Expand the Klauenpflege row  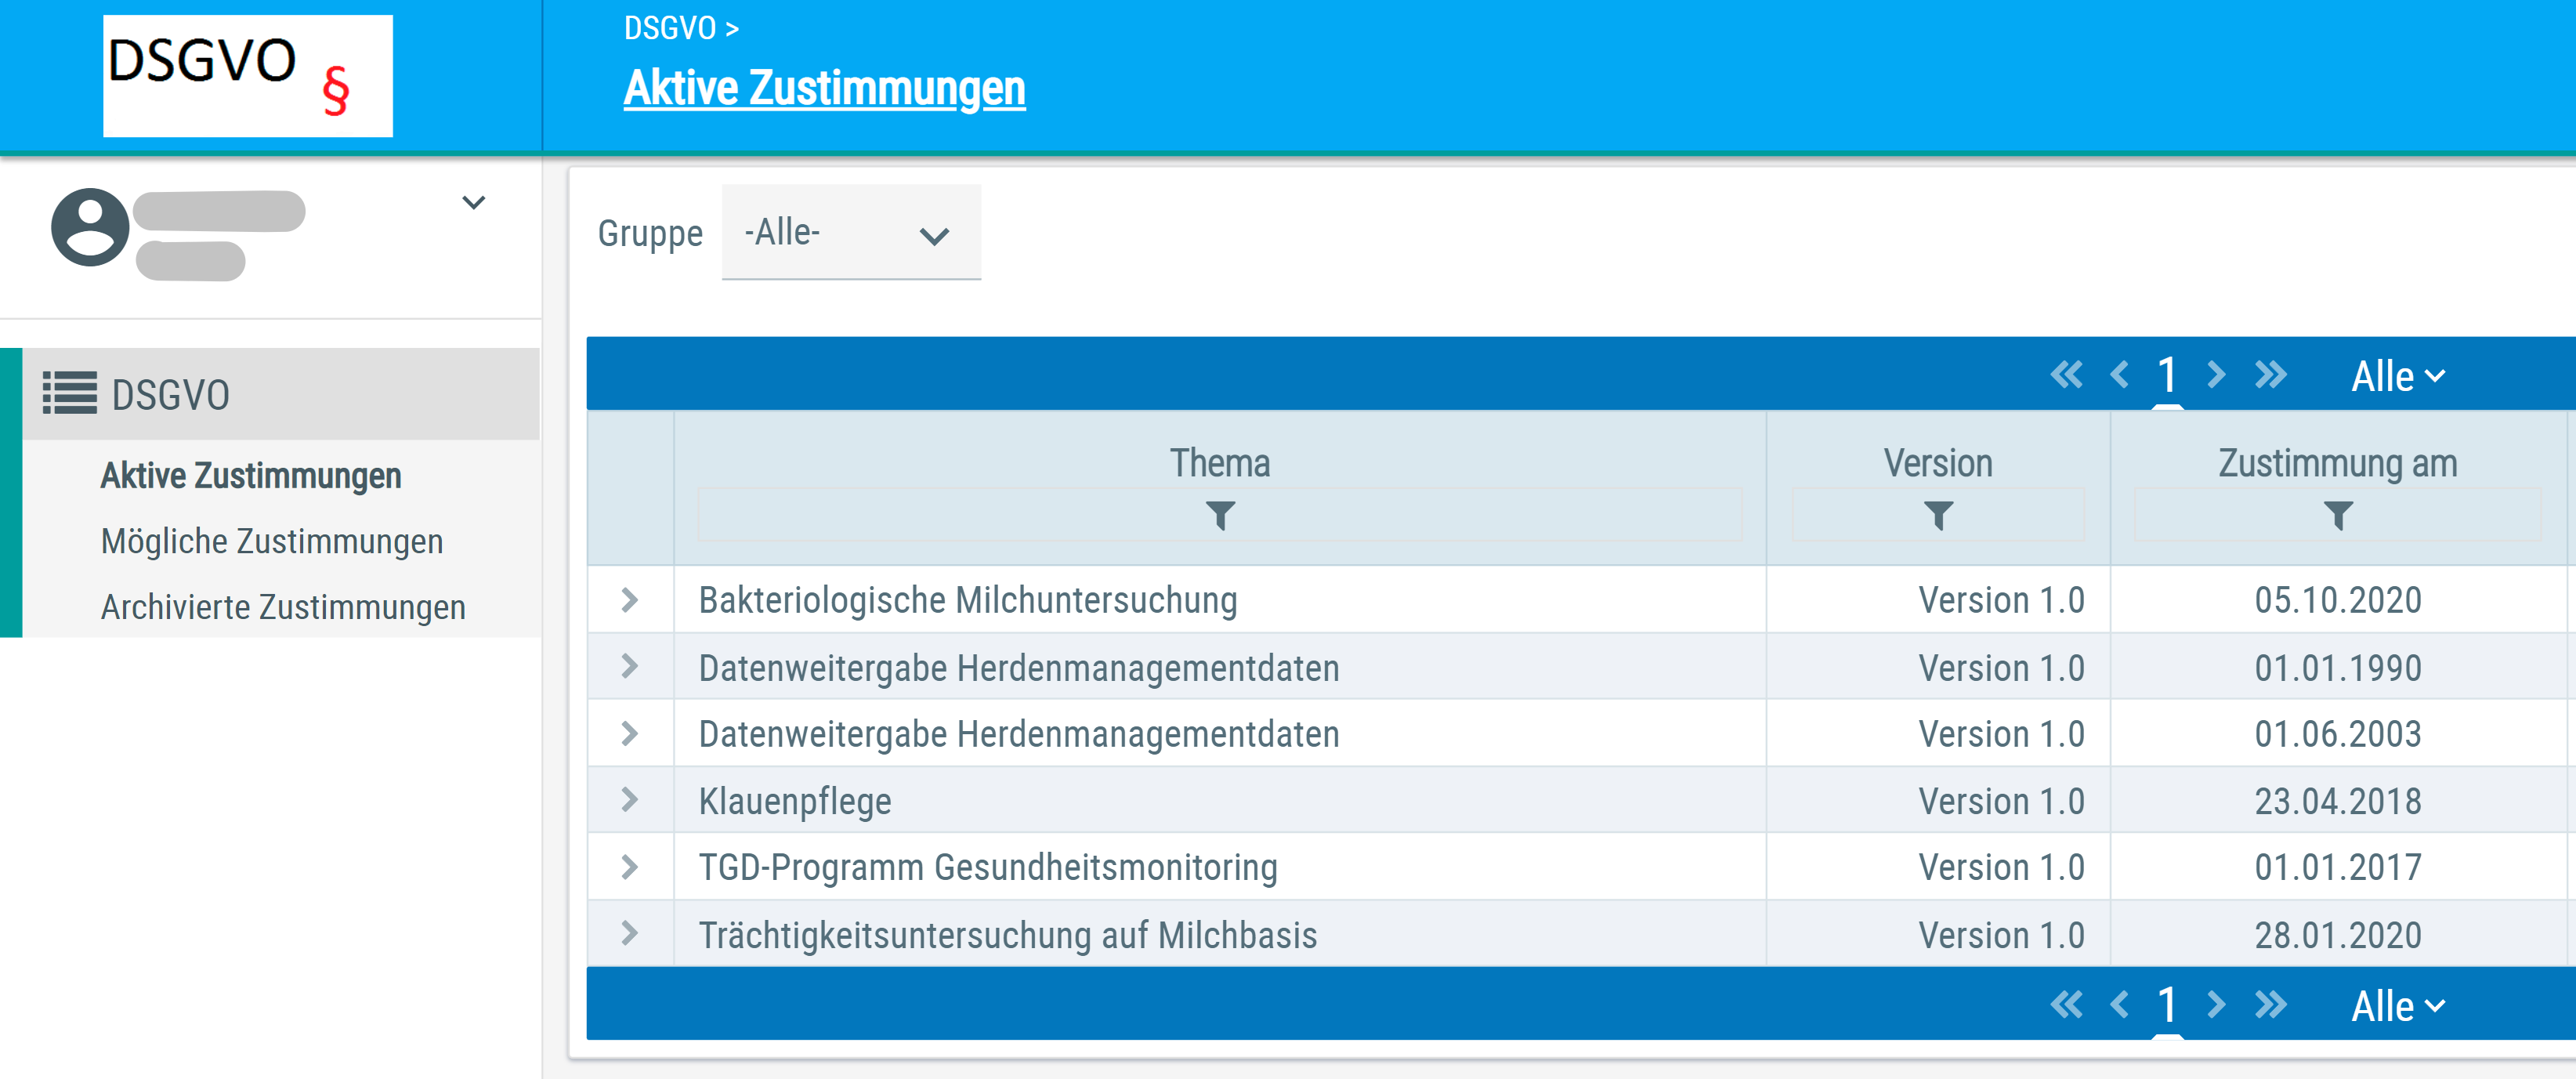pos(629,800)
